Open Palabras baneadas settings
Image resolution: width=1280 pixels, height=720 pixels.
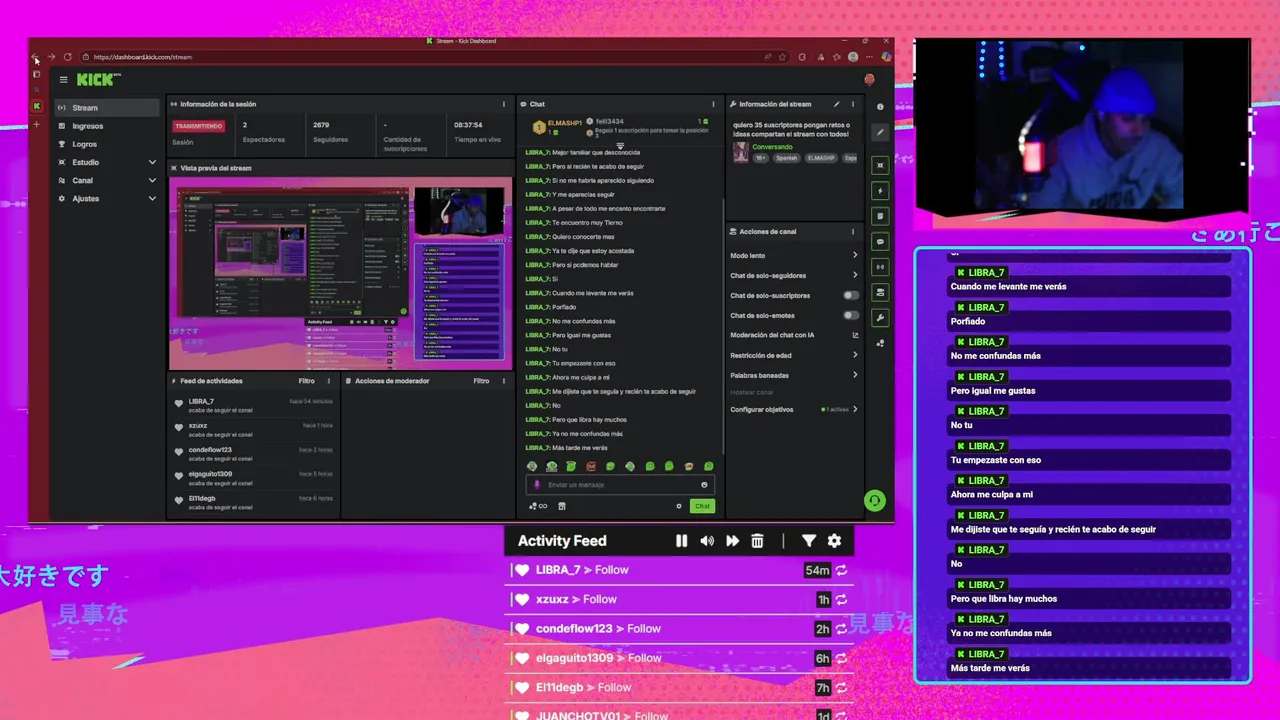(794, 375)
